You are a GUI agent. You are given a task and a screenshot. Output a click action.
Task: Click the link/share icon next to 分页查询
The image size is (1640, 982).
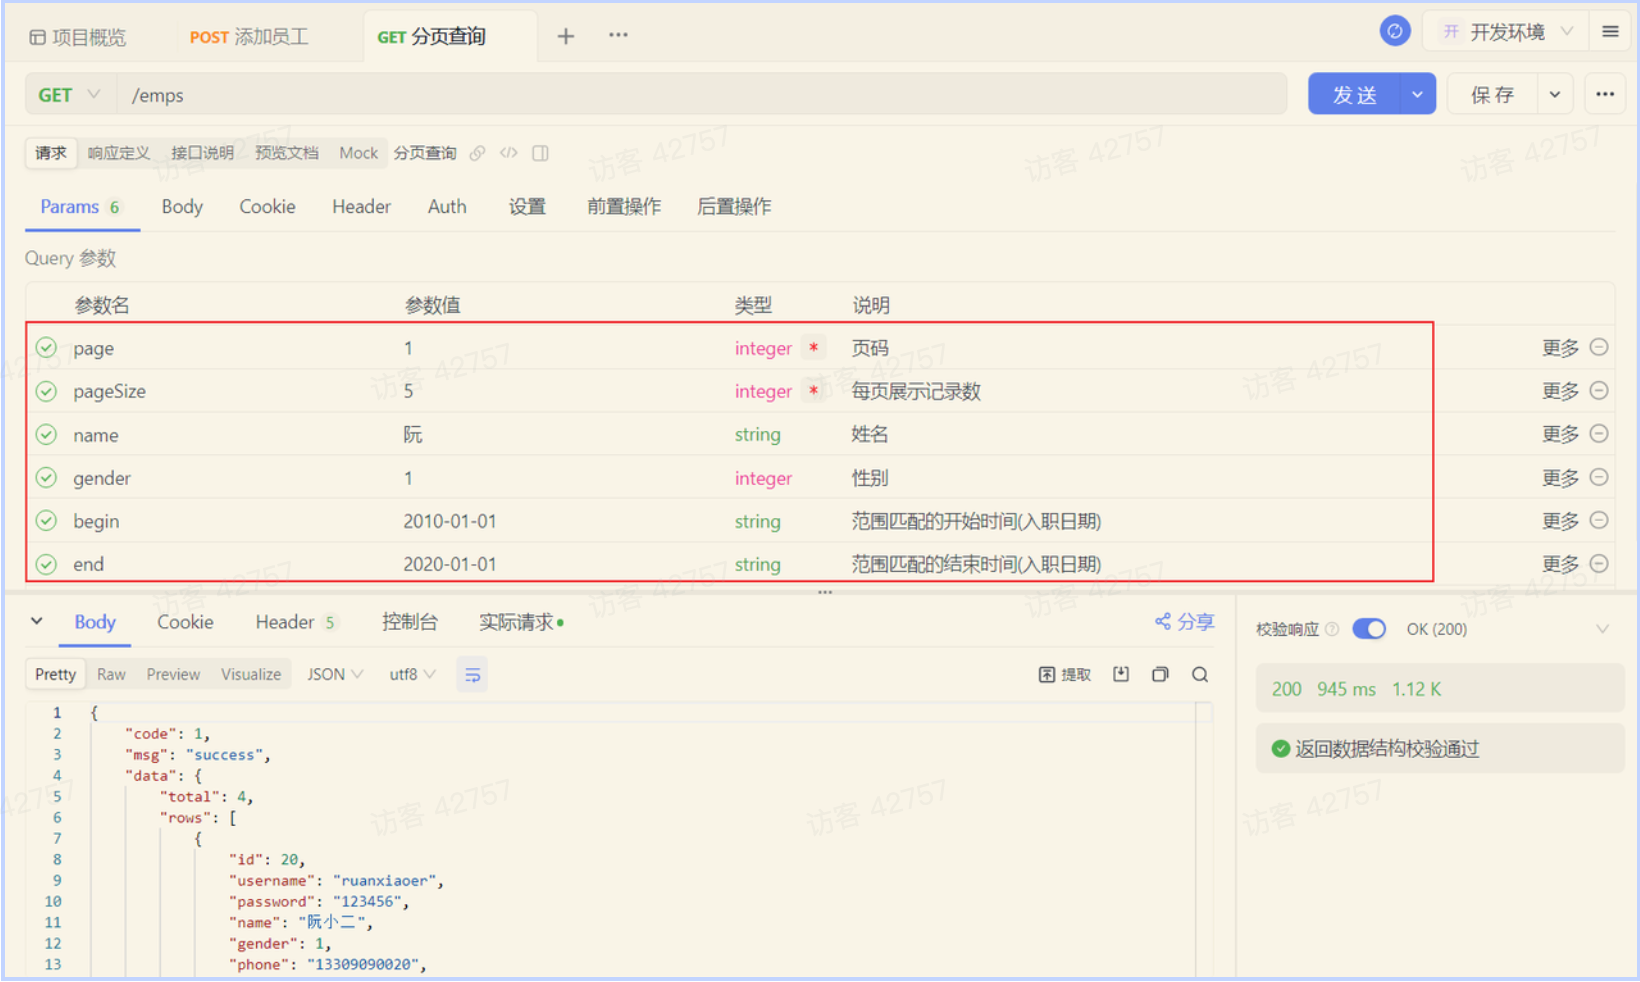click(x=477, y=153)
